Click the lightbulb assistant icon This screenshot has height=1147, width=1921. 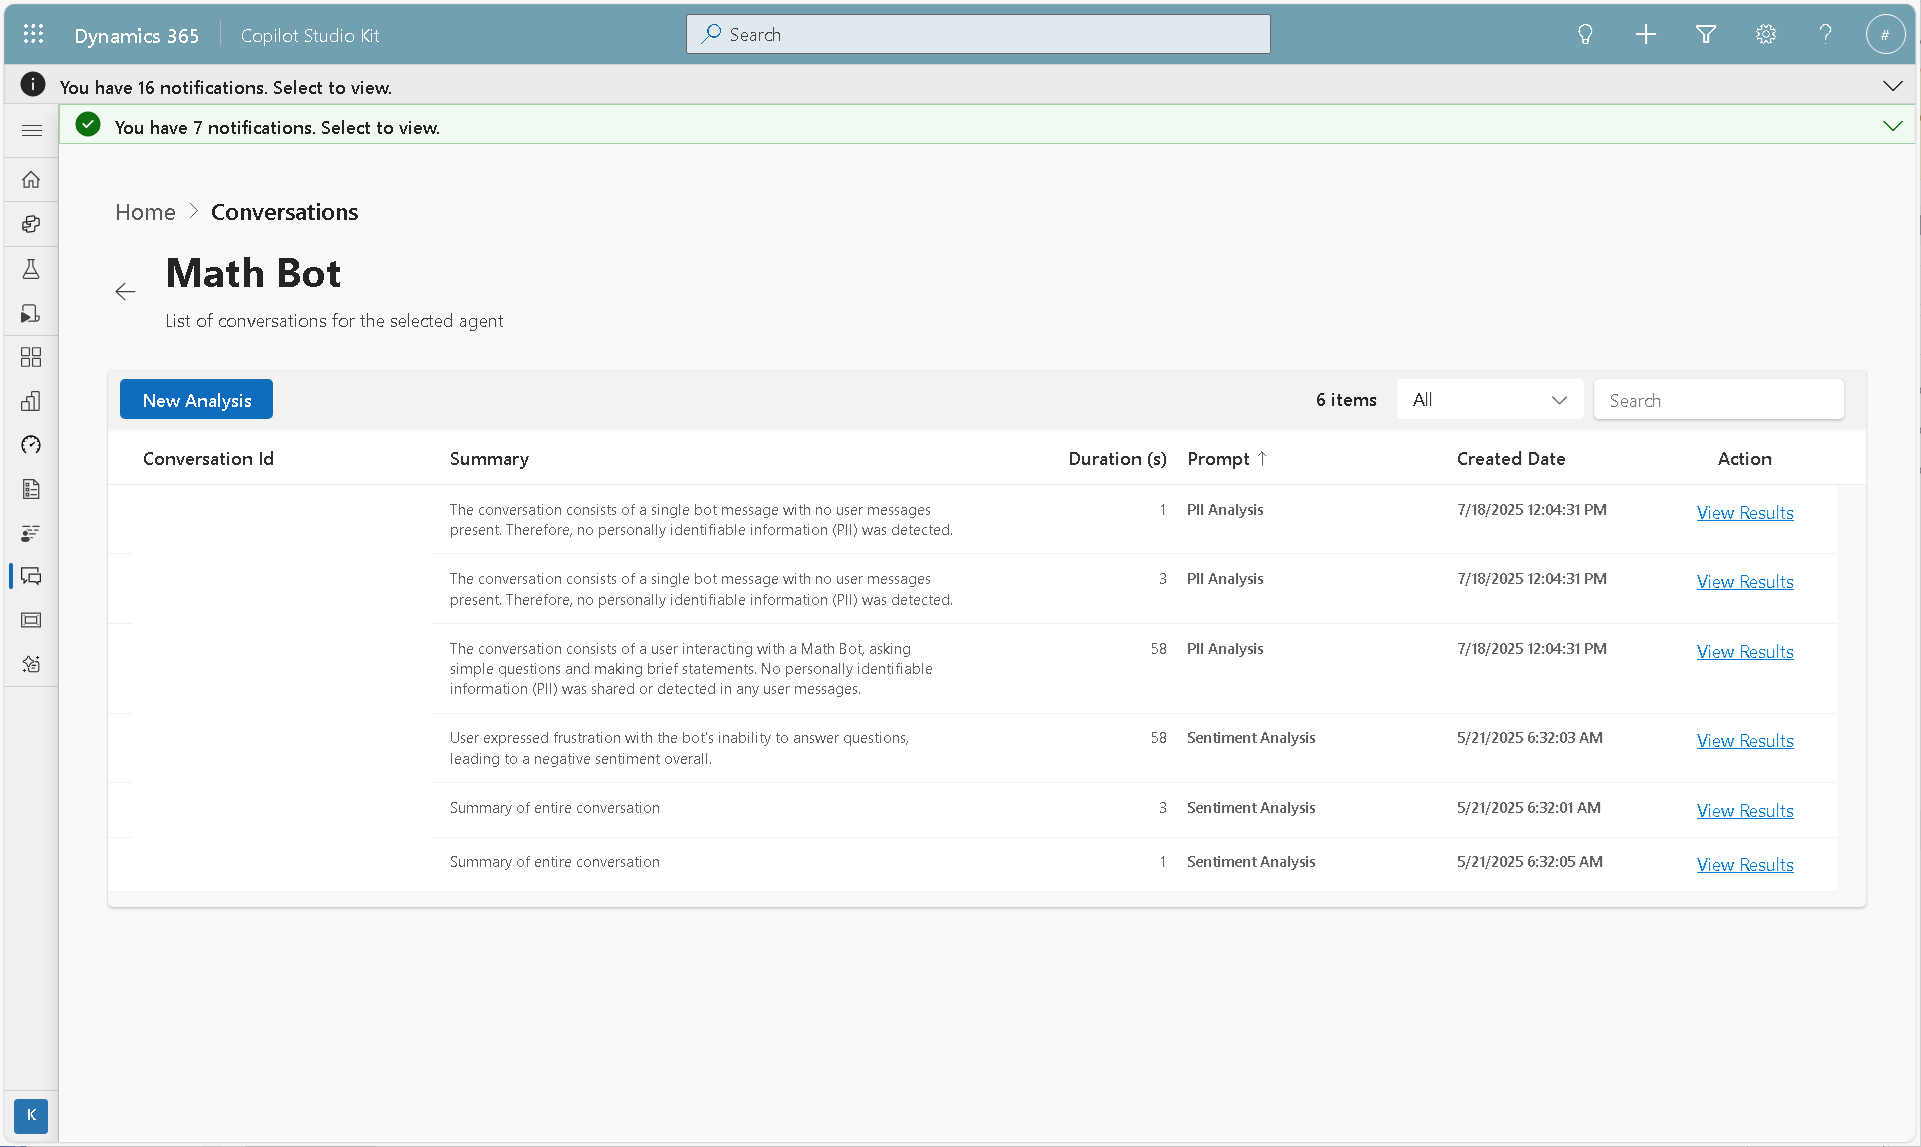click(1585, 34)
